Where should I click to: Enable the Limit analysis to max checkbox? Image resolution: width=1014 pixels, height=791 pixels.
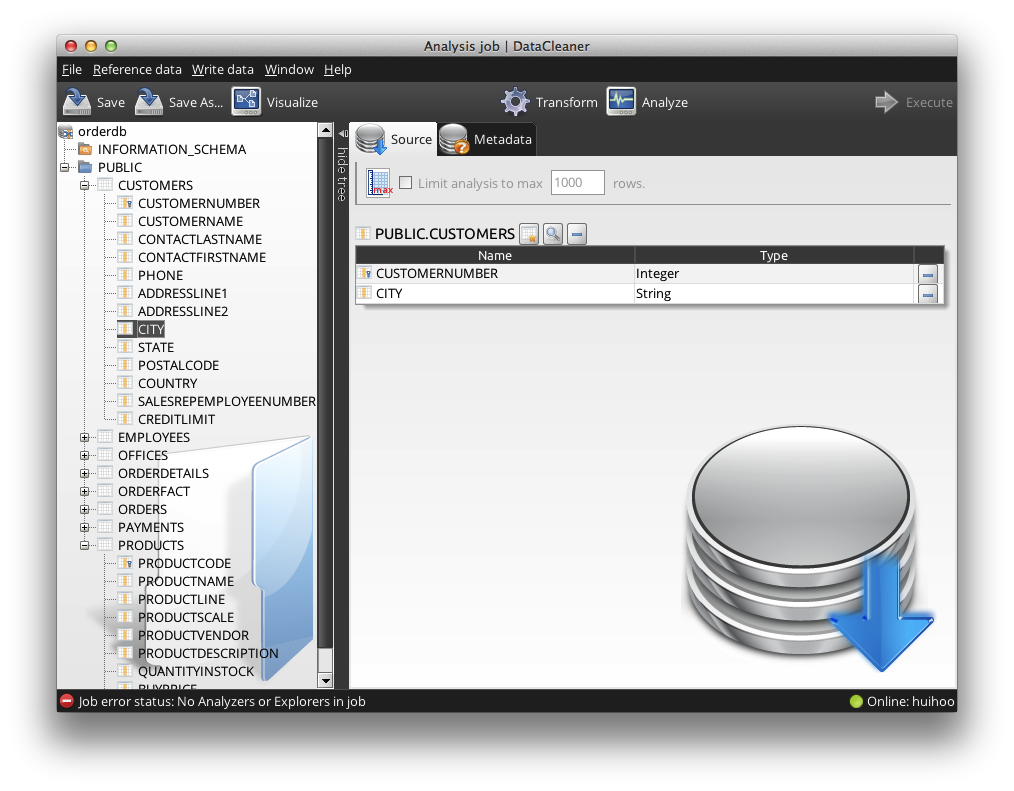pyautogui.click(x=406, y=183)
